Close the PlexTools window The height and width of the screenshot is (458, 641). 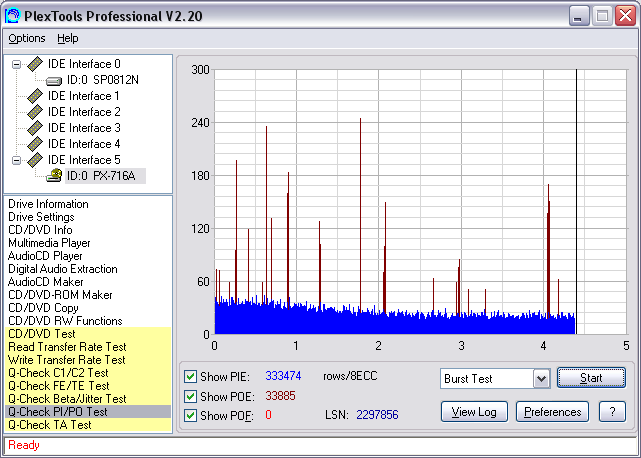click(x=625, y=16)
